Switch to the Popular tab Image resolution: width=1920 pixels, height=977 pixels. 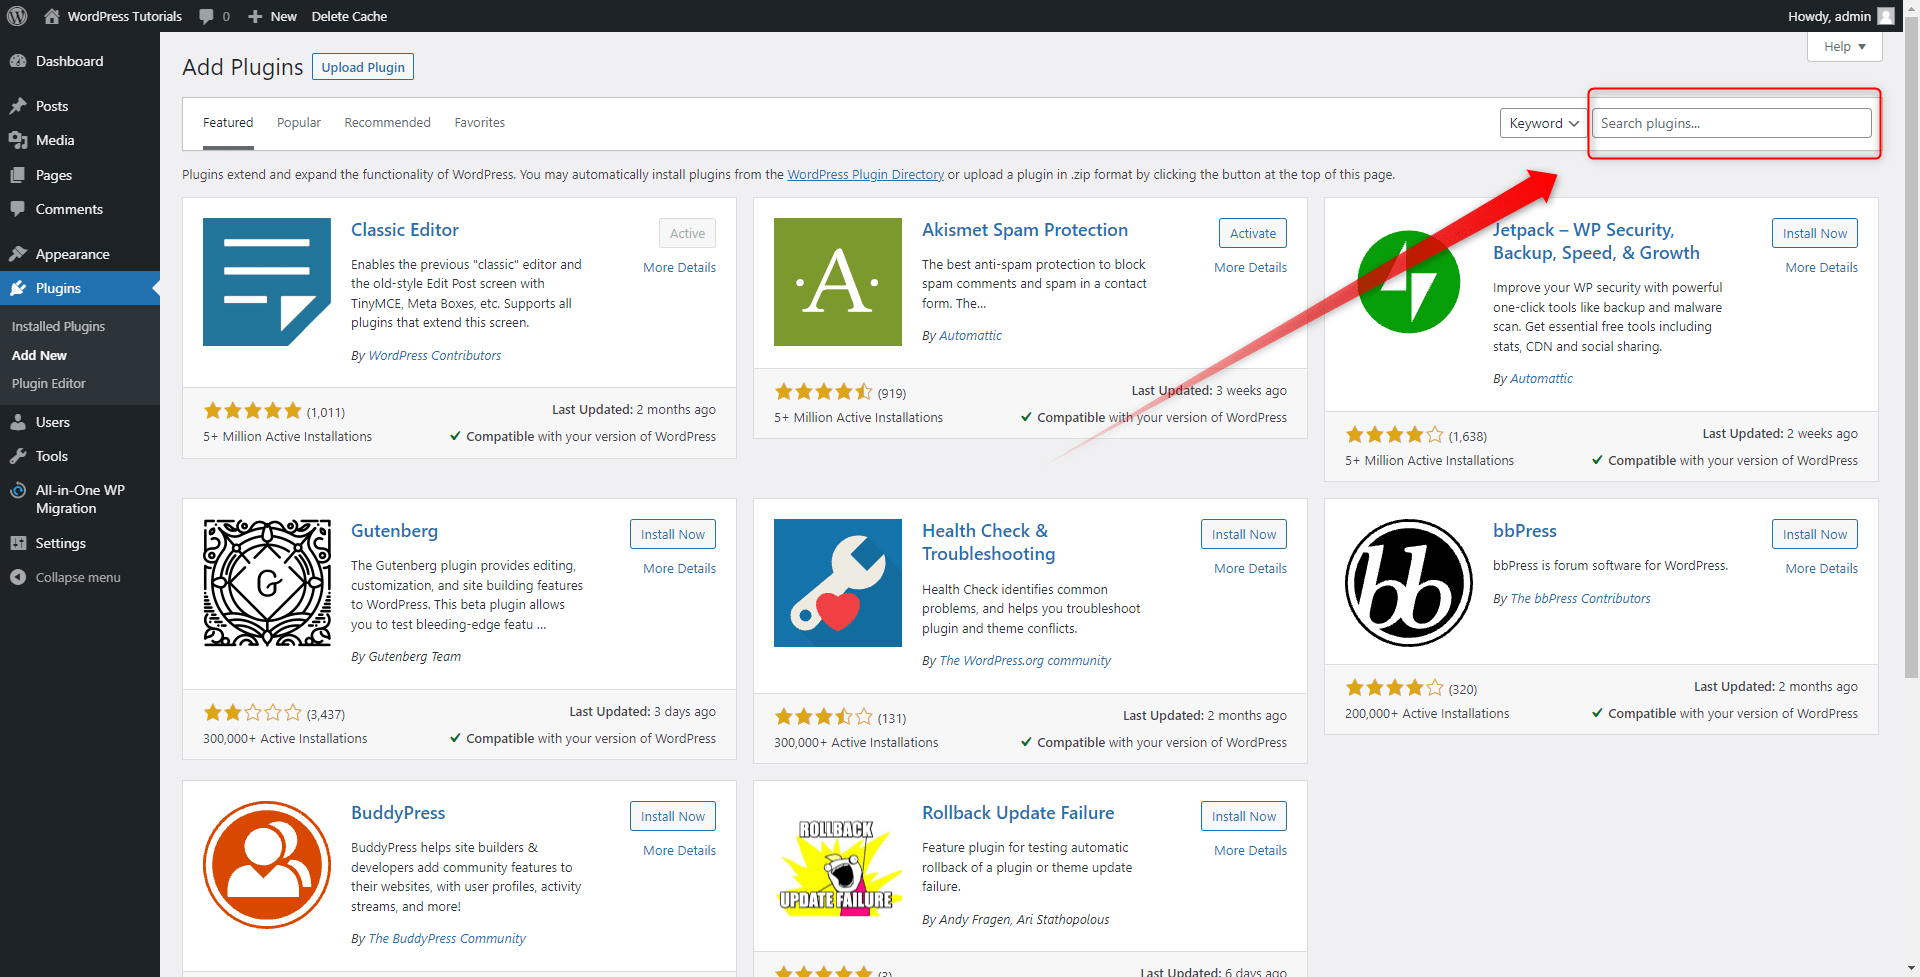299,123
